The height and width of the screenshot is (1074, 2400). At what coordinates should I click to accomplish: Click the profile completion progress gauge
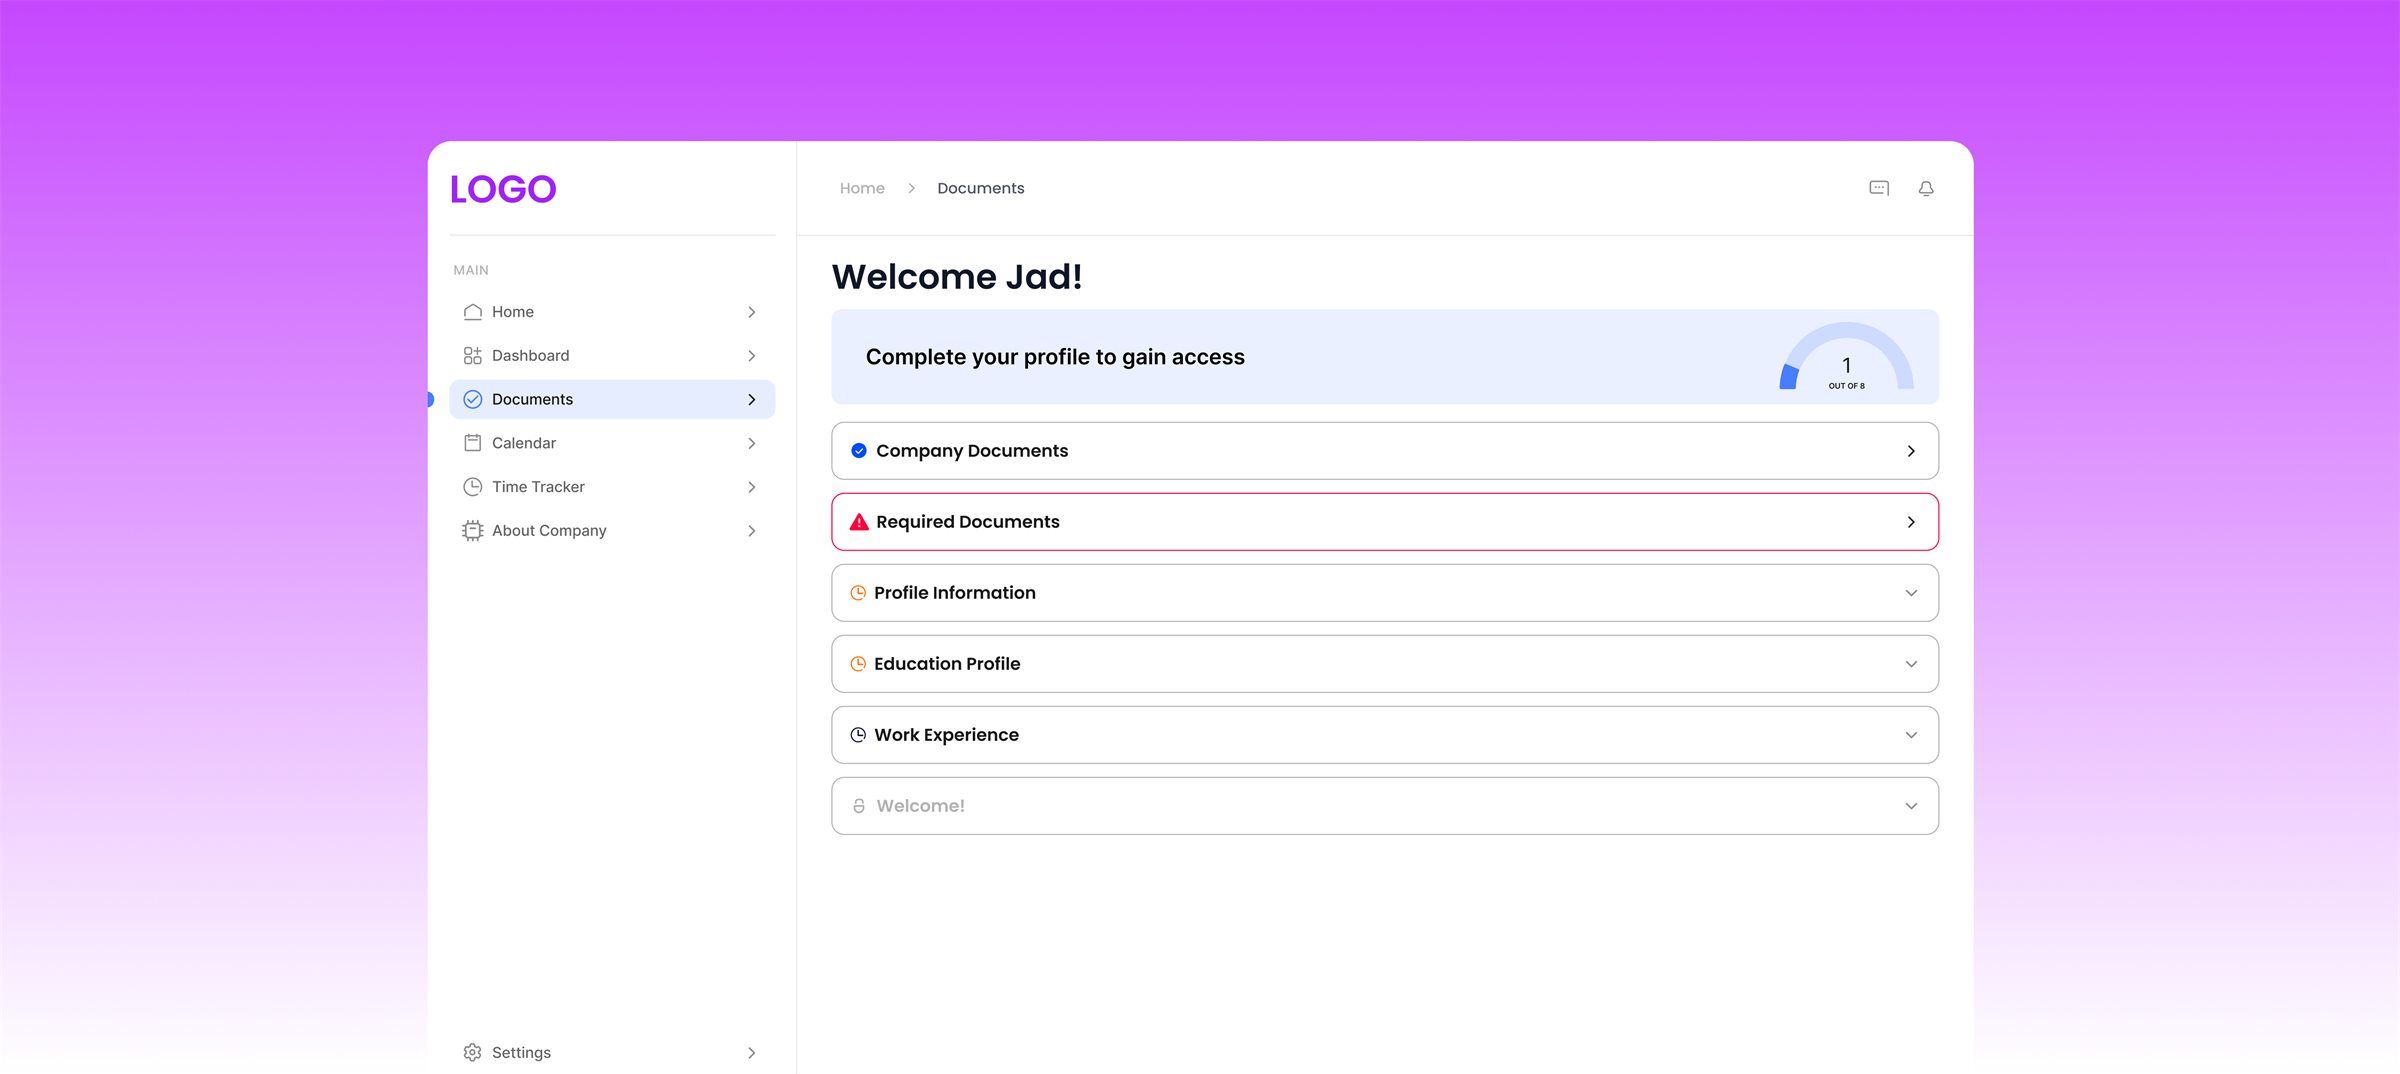point(1846,357)
